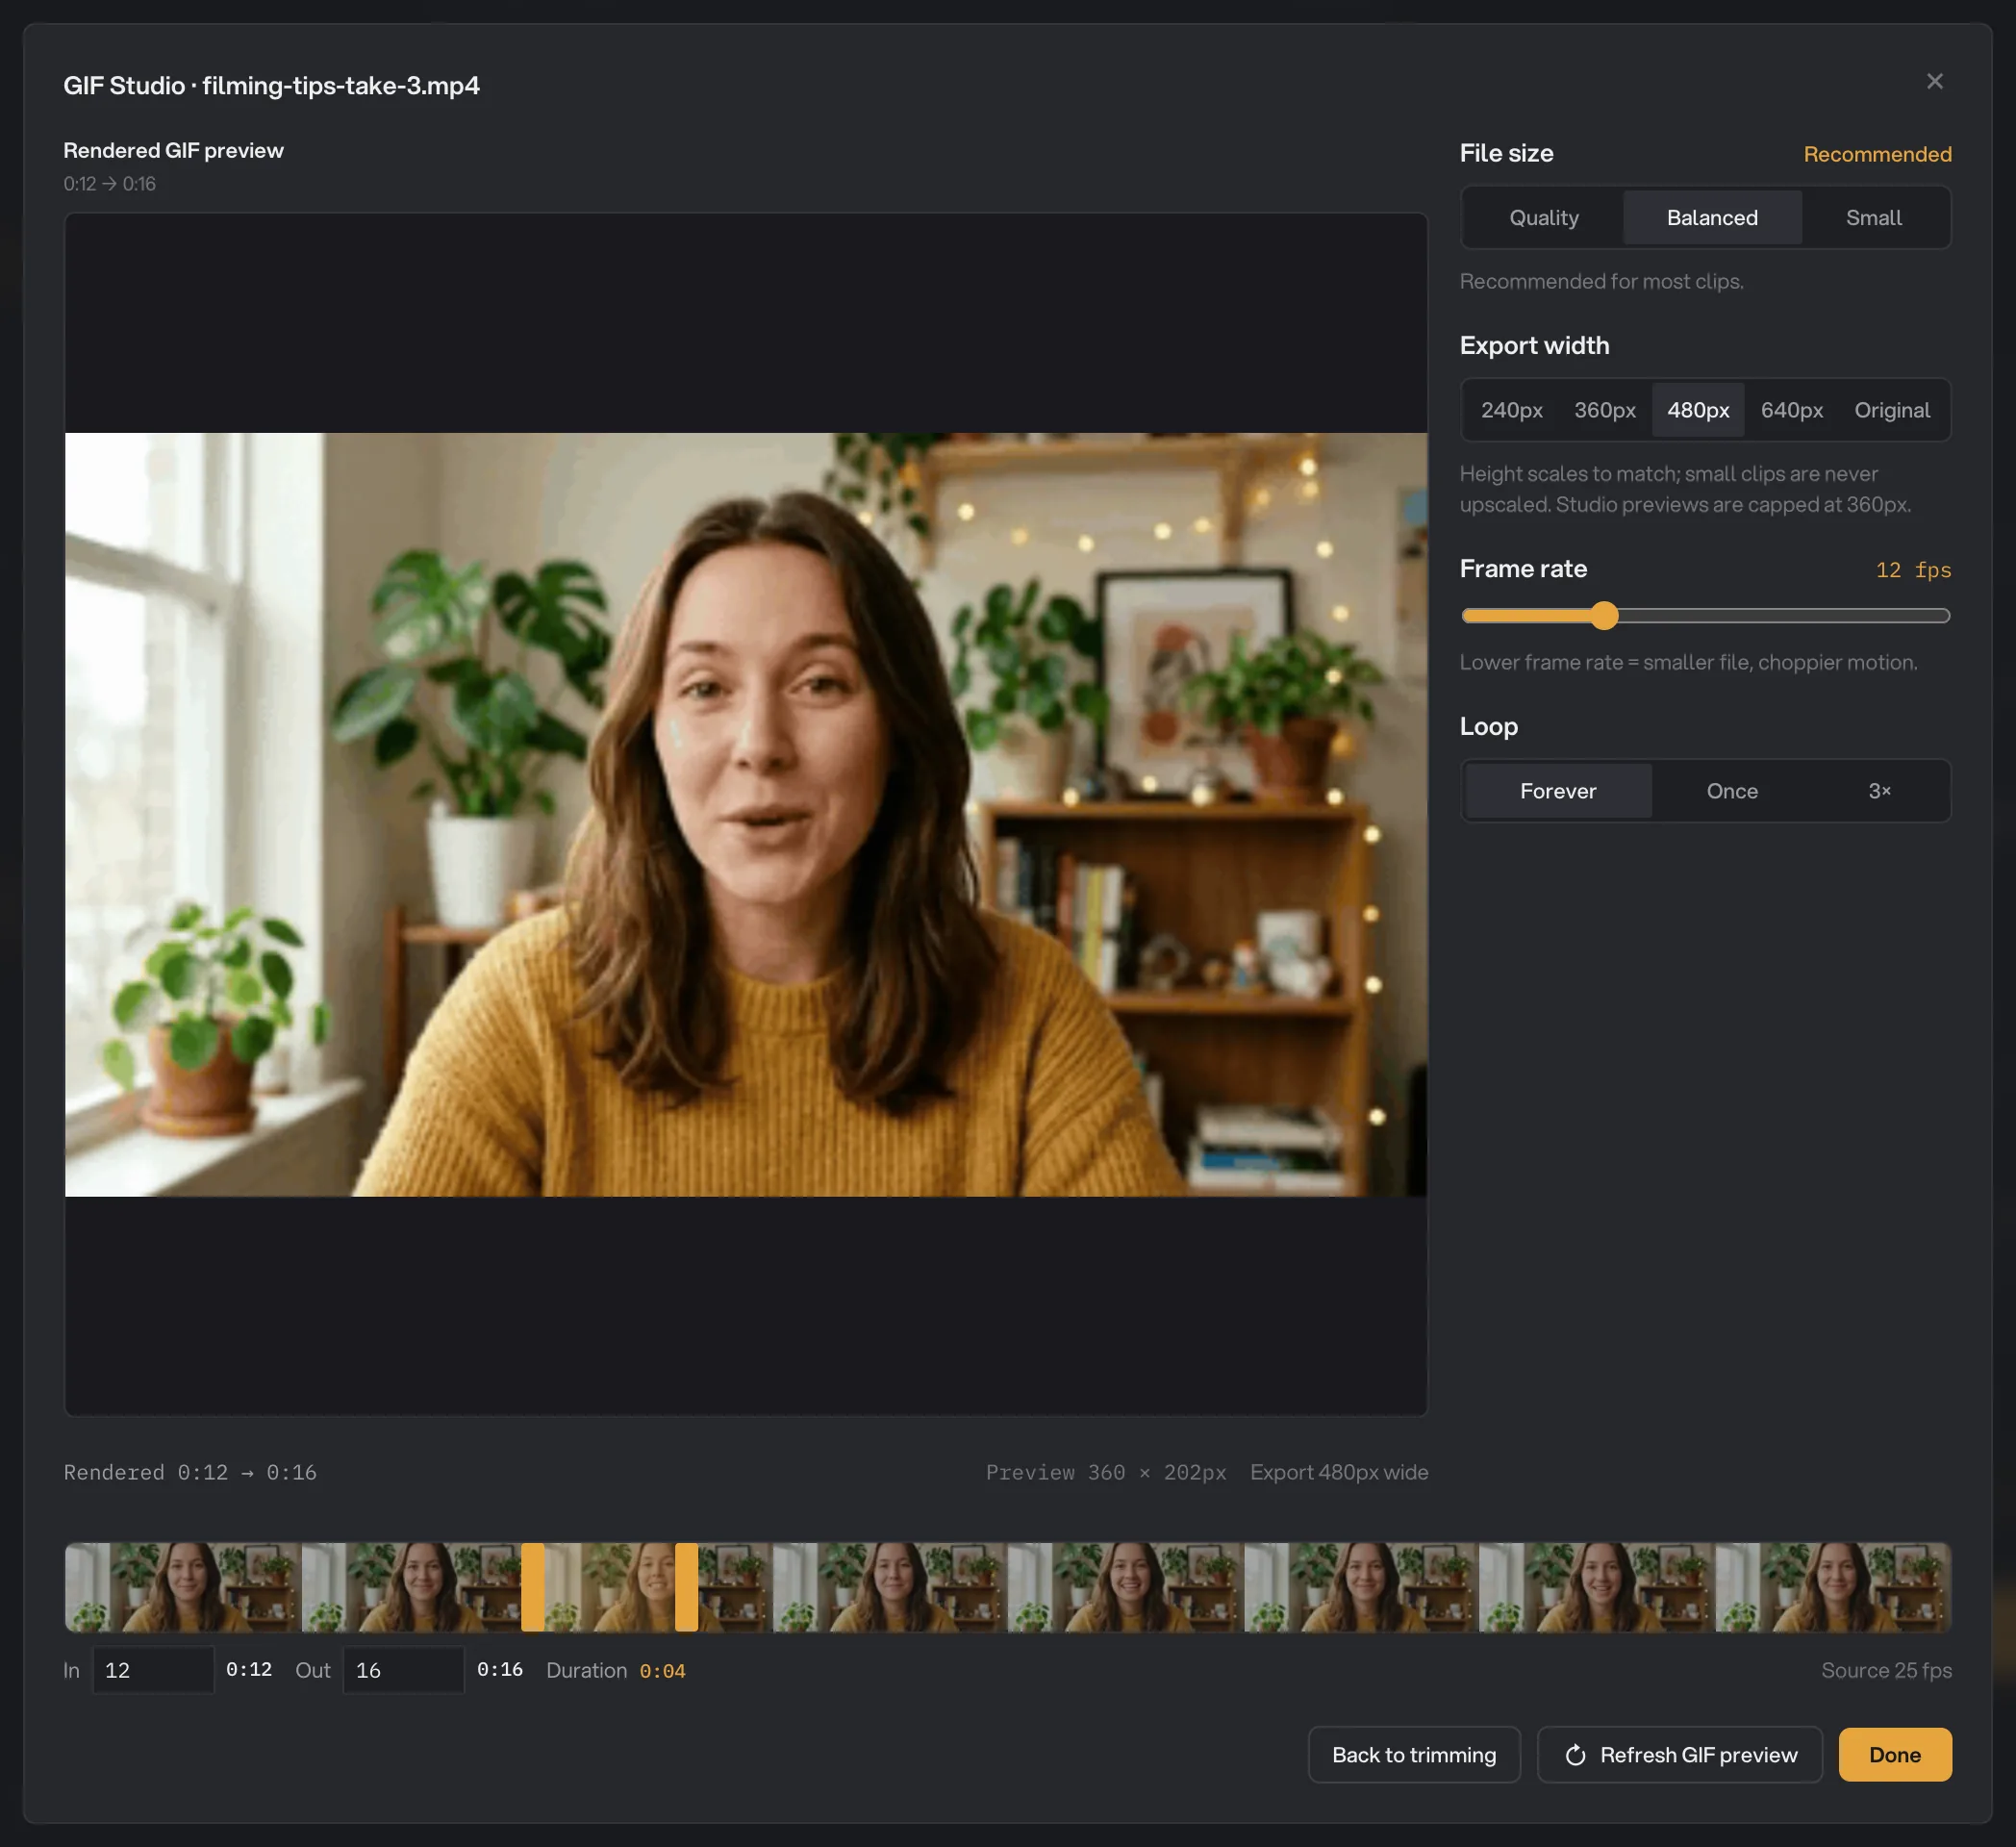The image size is (2016, 1847).
Task: Click the last filmstrip thumbnail
Action: (x=1833, y=1587)
